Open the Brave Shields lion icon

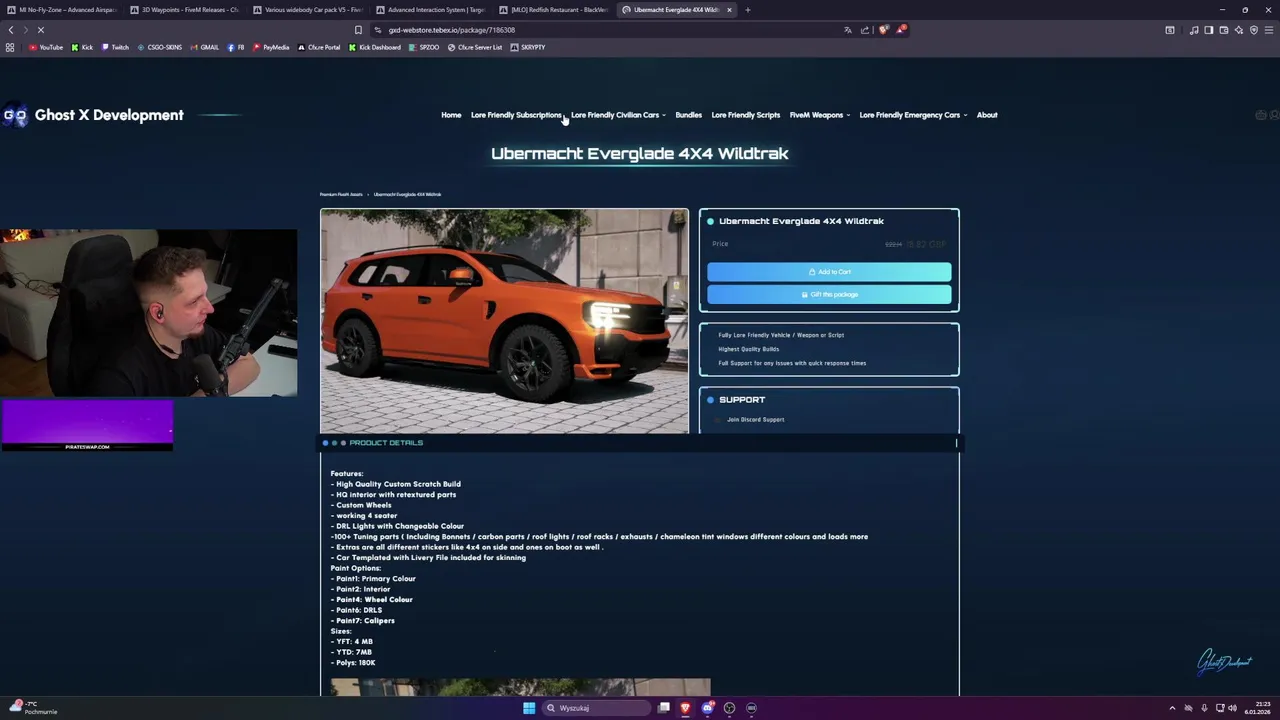(883, 30)
